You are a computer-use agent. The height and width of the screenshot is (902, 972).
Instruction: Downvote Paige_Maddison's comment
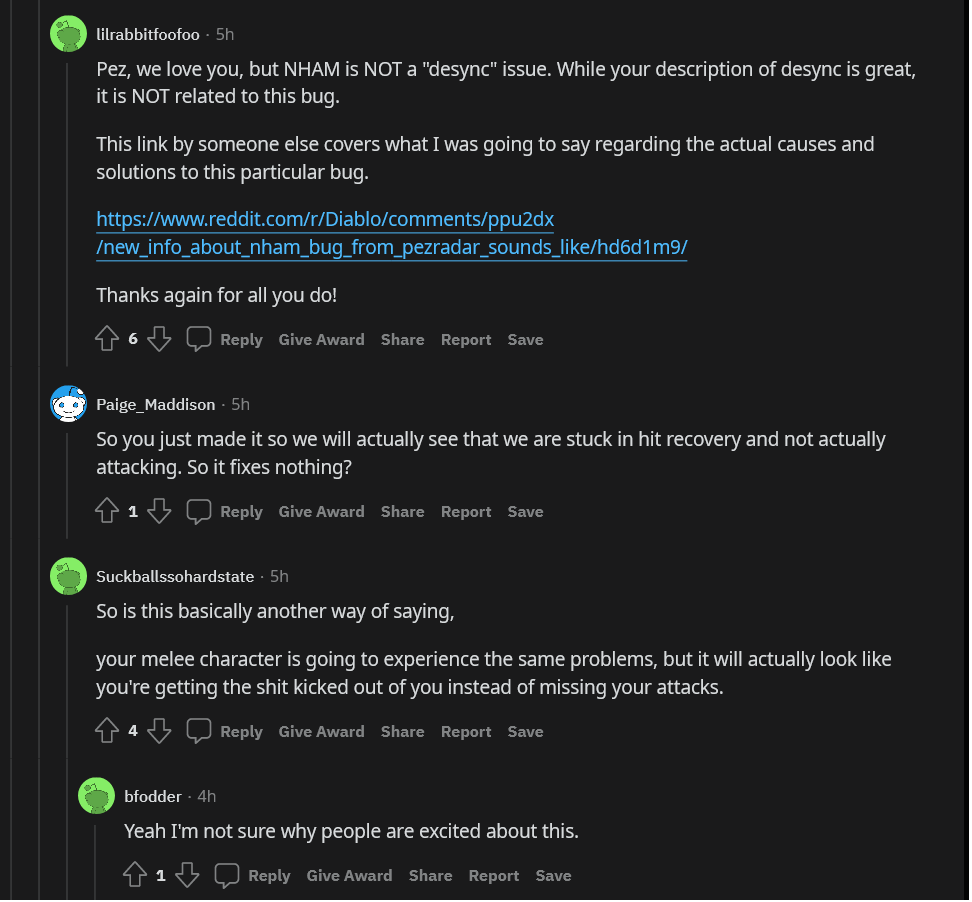pos(159,512)
